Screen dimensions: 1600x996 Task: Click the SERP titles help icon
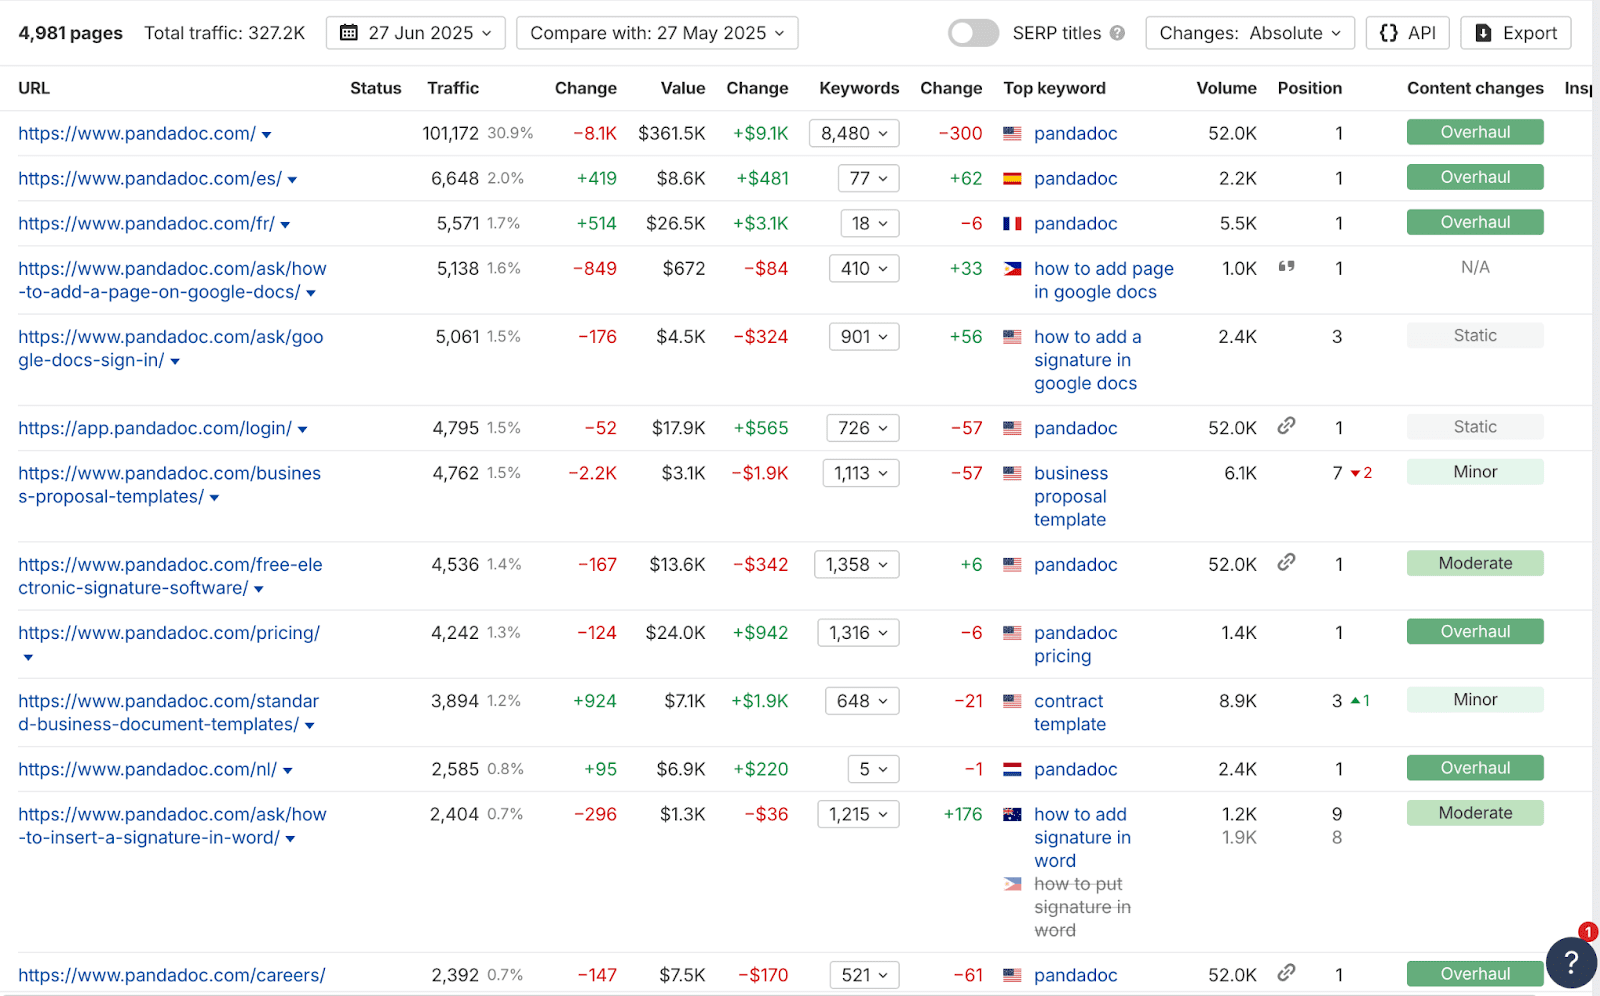coord(1117,33)
